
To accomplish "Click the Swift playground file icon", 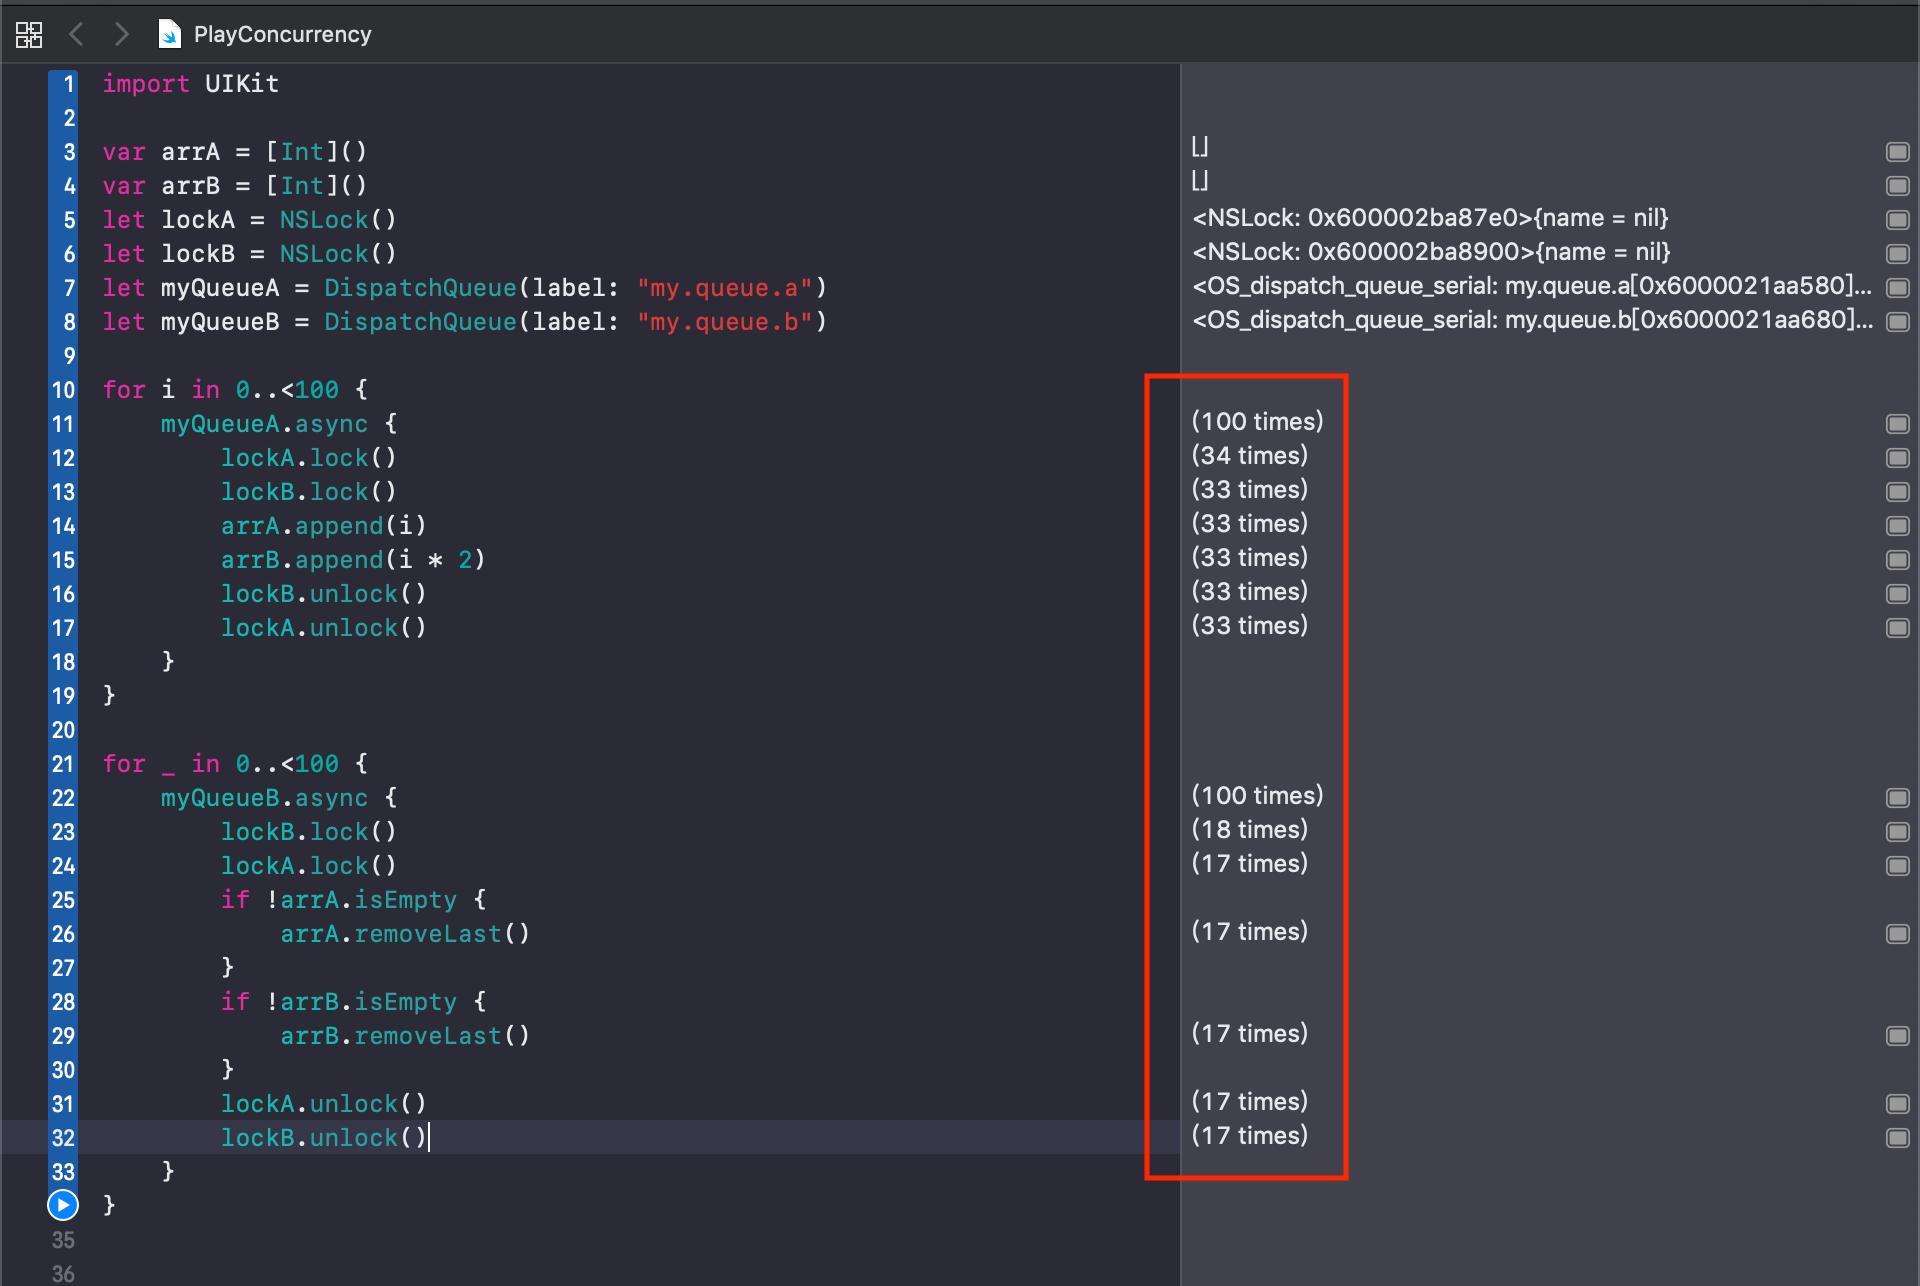I will click(169, 33).
